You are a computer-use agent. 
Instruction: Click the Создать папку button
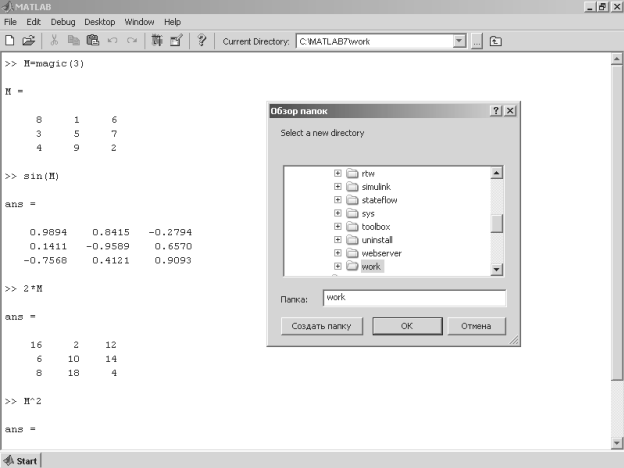[322, 326]
